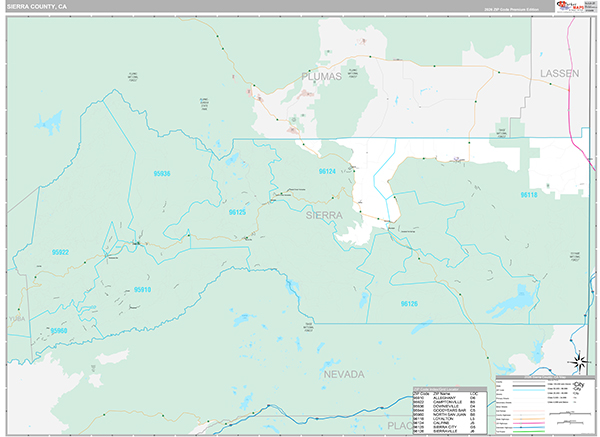Click the 'ZIP Code' column header in index
600x437 pixels.
tap(421, 394)
